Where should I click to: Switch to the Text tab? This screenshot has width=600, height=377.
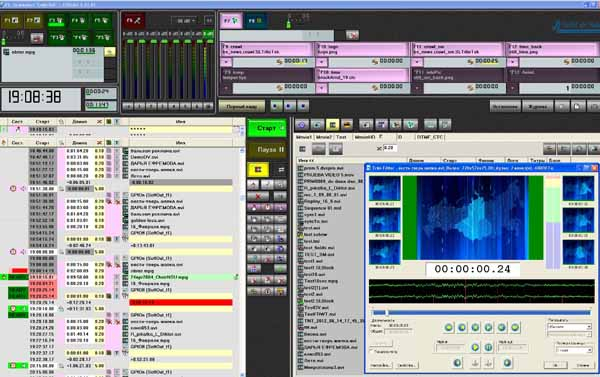click(341, 137)
